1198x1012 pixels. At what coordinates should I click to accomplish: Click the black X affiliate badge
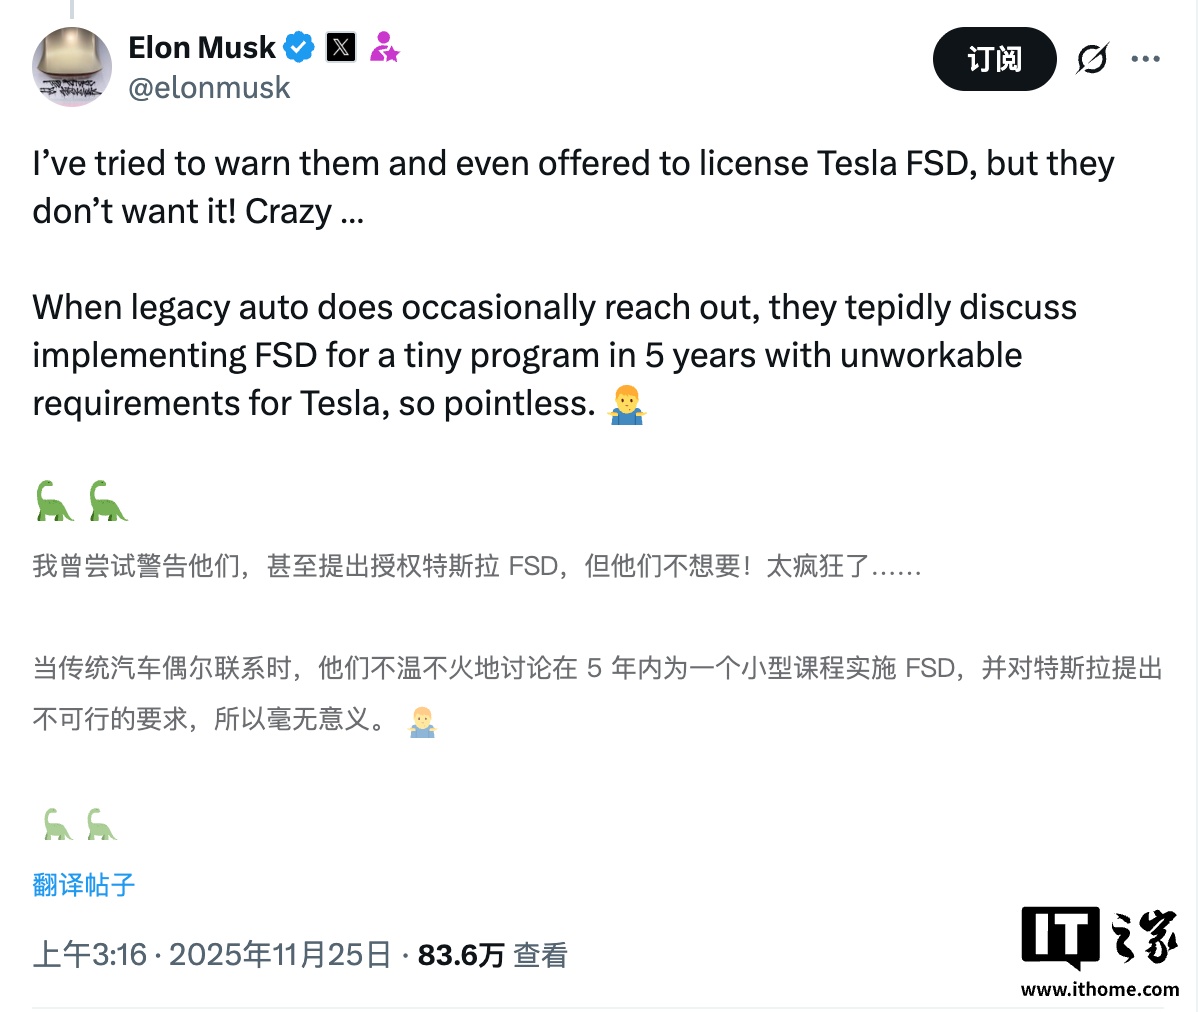(341, 47)
